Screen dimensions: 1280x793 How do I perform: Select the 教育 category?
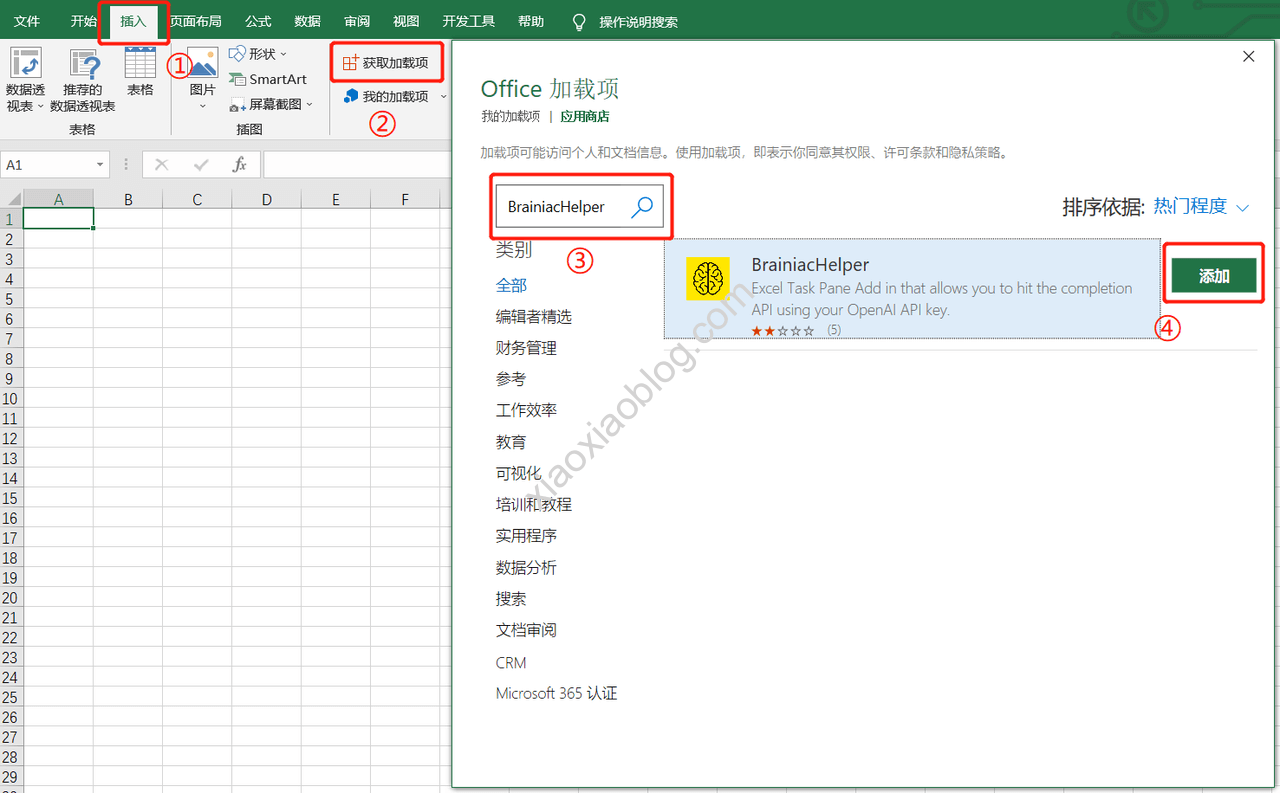[x=510, y=442]
